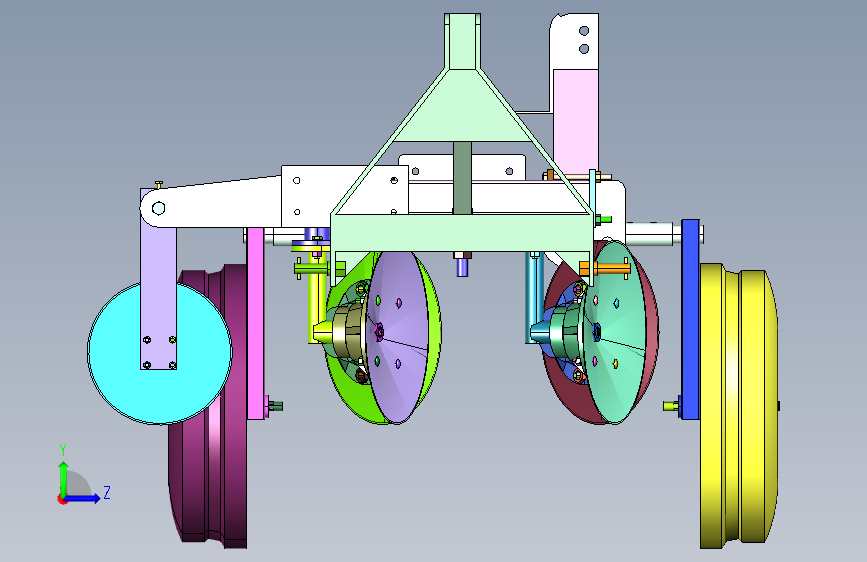Select the magenta vertical plate beside purple wheel

[x=255, y=324]
